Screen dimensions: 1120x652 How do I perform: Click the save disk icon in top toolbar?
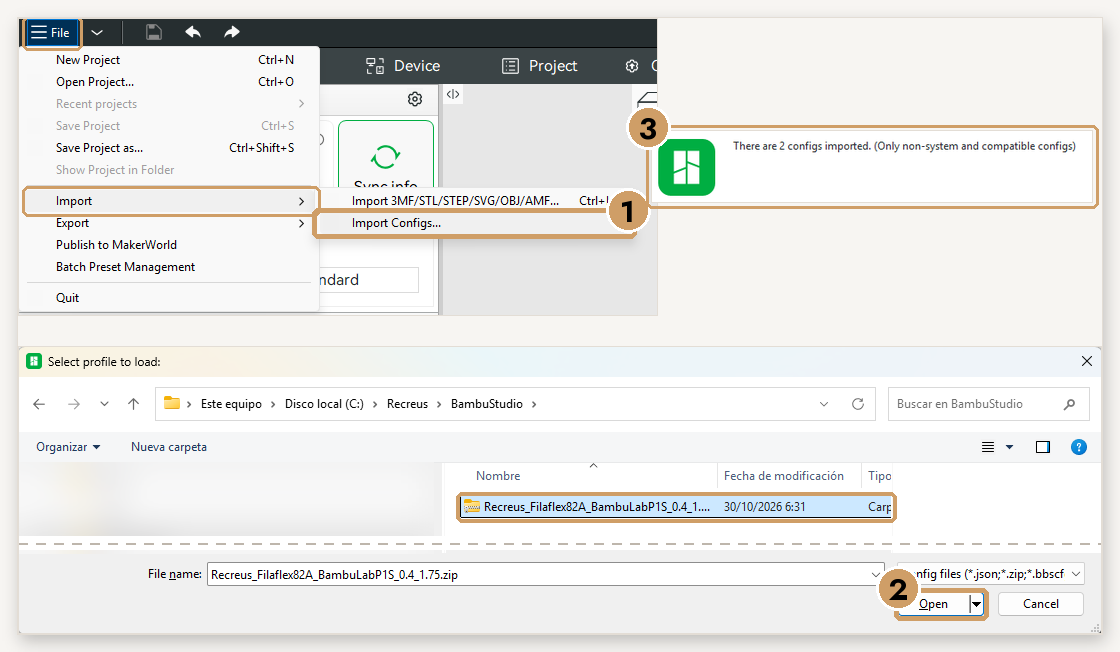(154, 32)
